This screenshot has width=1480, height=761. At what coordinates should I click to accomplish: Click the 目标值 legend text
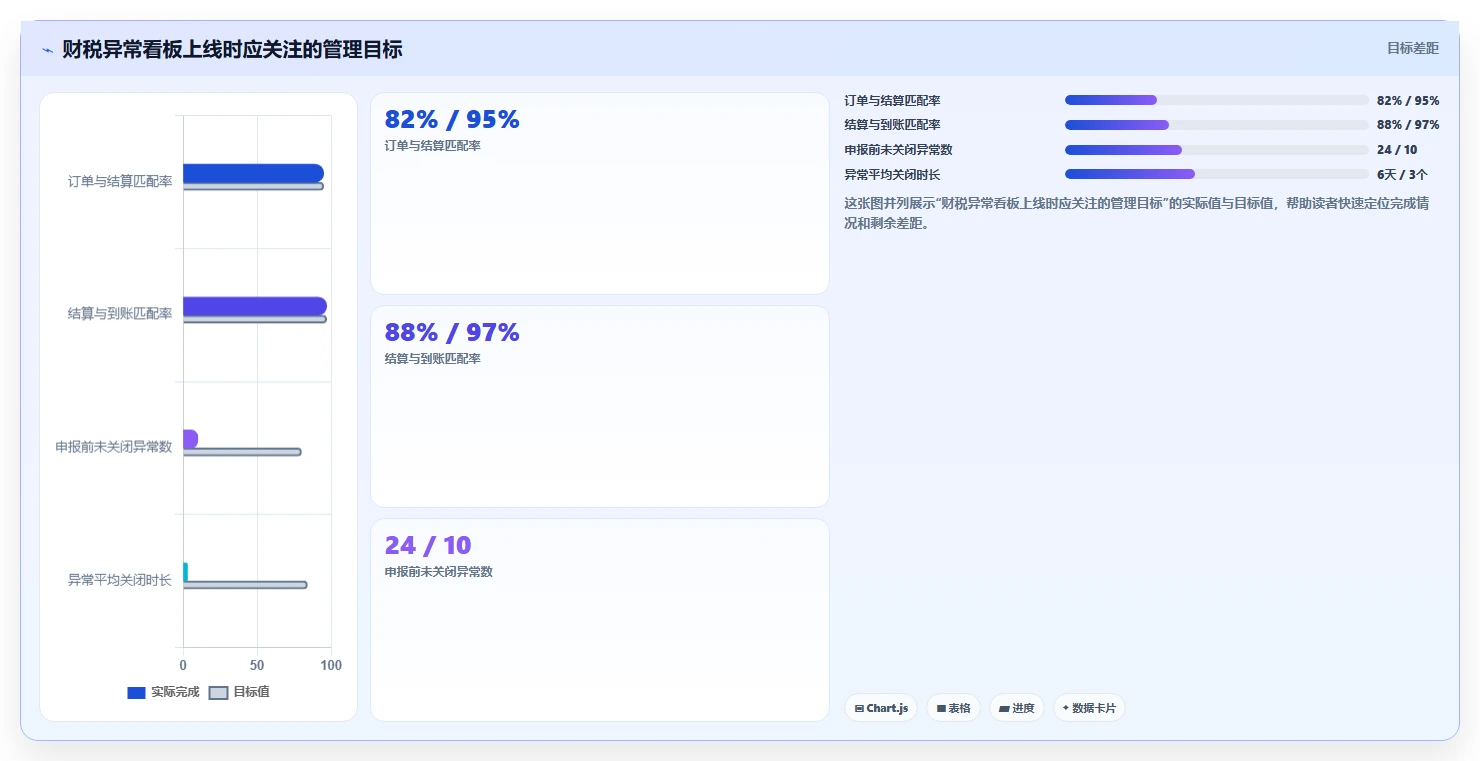251,692
